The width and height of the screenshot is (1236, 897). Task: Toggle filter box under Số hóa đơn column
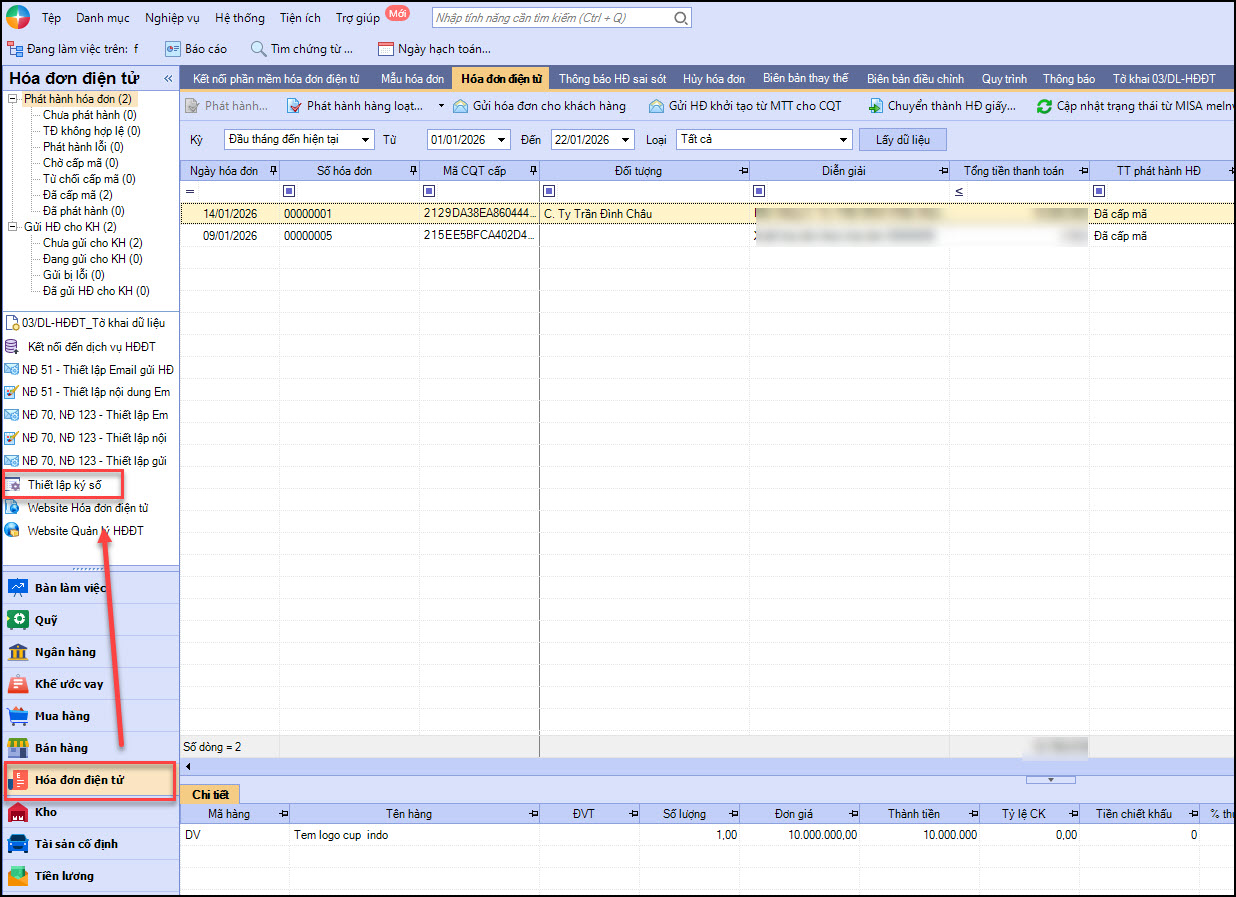tap(289, 191)
